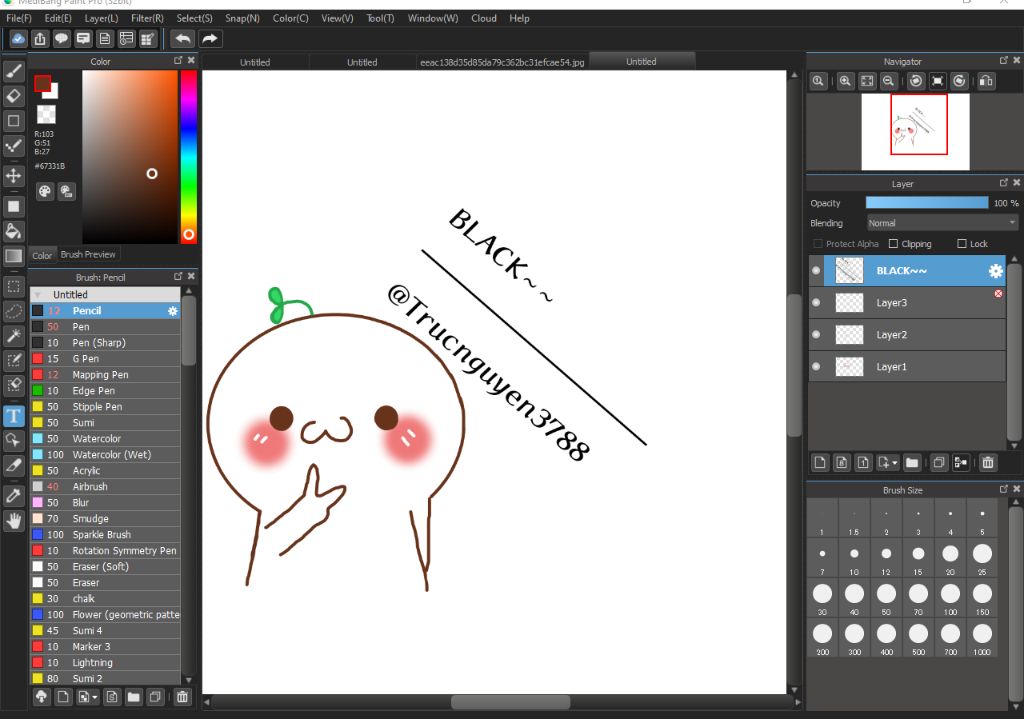
Task: Open Pencil brush settings gear
Action: click(x=172, y=311)
